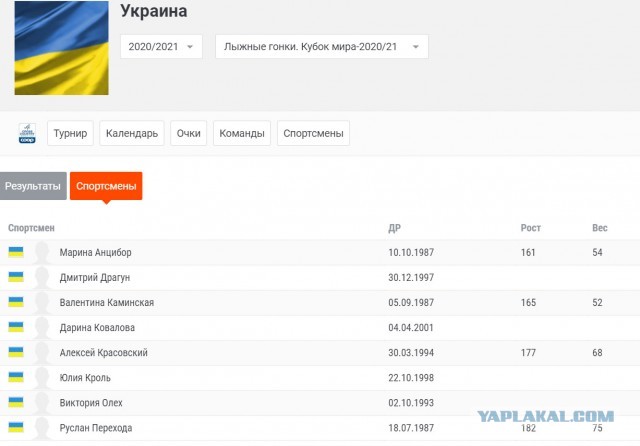The image size is (640, 446).
Task: Open athlete Руслан Перехода's profile link
Action: [96, 428]
